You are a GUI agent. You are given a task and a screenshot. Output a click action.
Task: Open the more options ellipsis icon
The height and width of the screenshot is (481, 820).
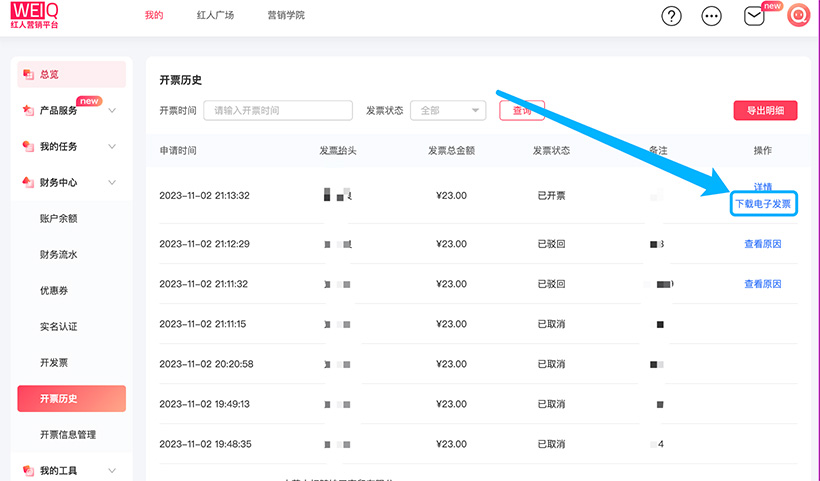(712, 16)
